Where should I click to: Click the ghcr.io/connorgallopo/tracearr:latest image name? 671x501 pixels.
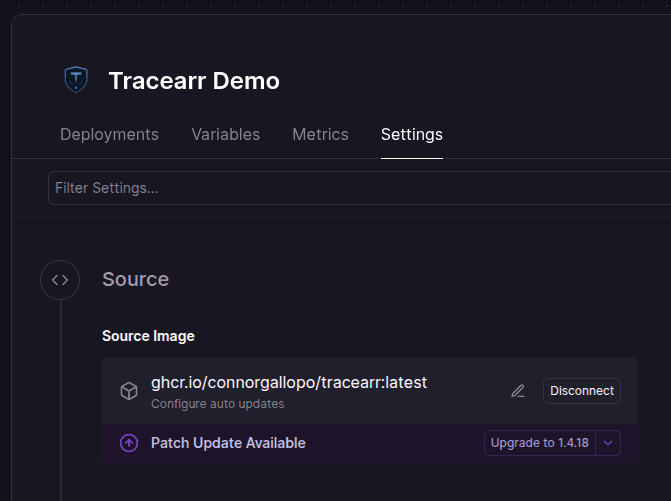(289, 382)
